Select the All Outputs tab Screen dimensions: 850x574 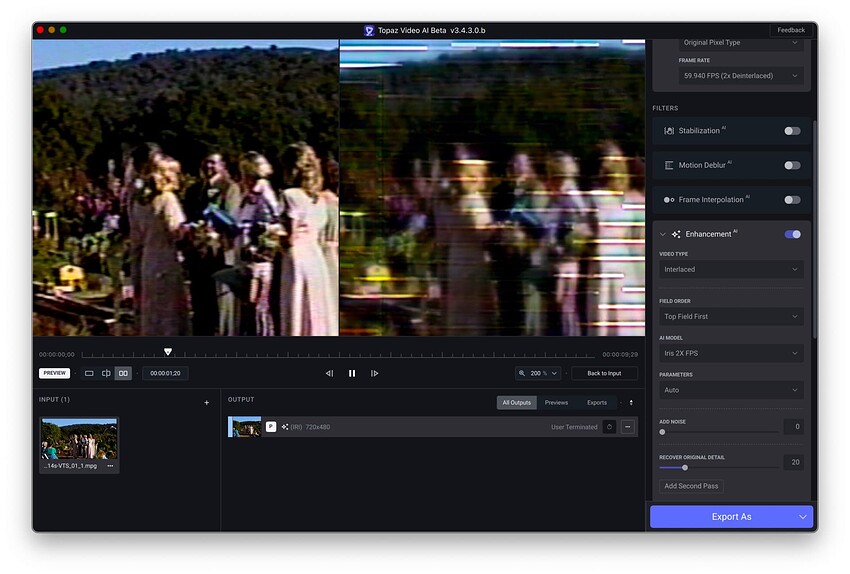(x=516, y=403)
